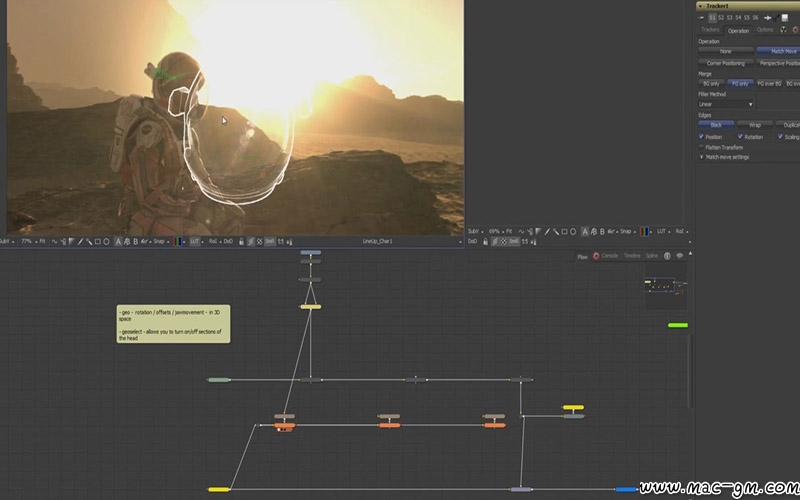Image resolution: width=800 pixels, height=500 pixels.
Task: Switch to the Trackers tab
Action: click(x=710, y=30)
